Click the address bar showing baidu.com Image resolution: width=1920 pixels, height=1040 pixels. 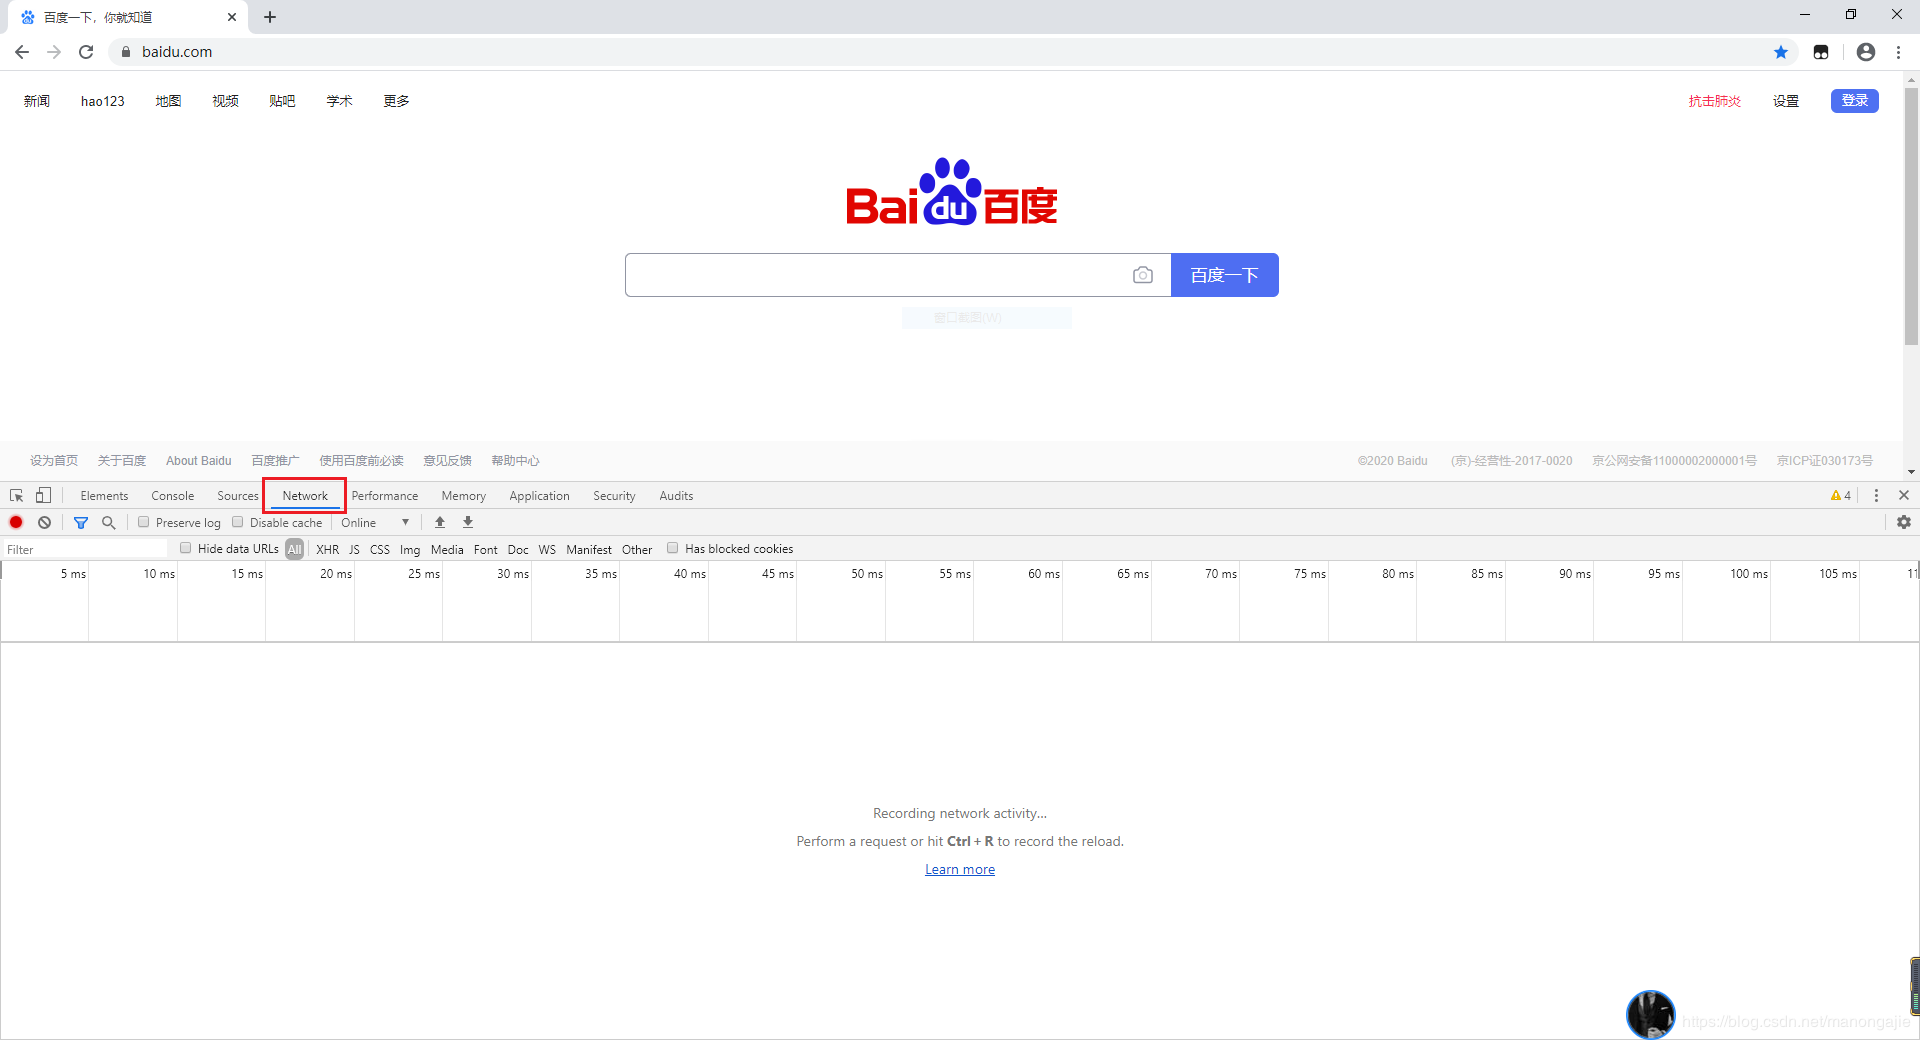pyautogui.click(x=940, y=52)
